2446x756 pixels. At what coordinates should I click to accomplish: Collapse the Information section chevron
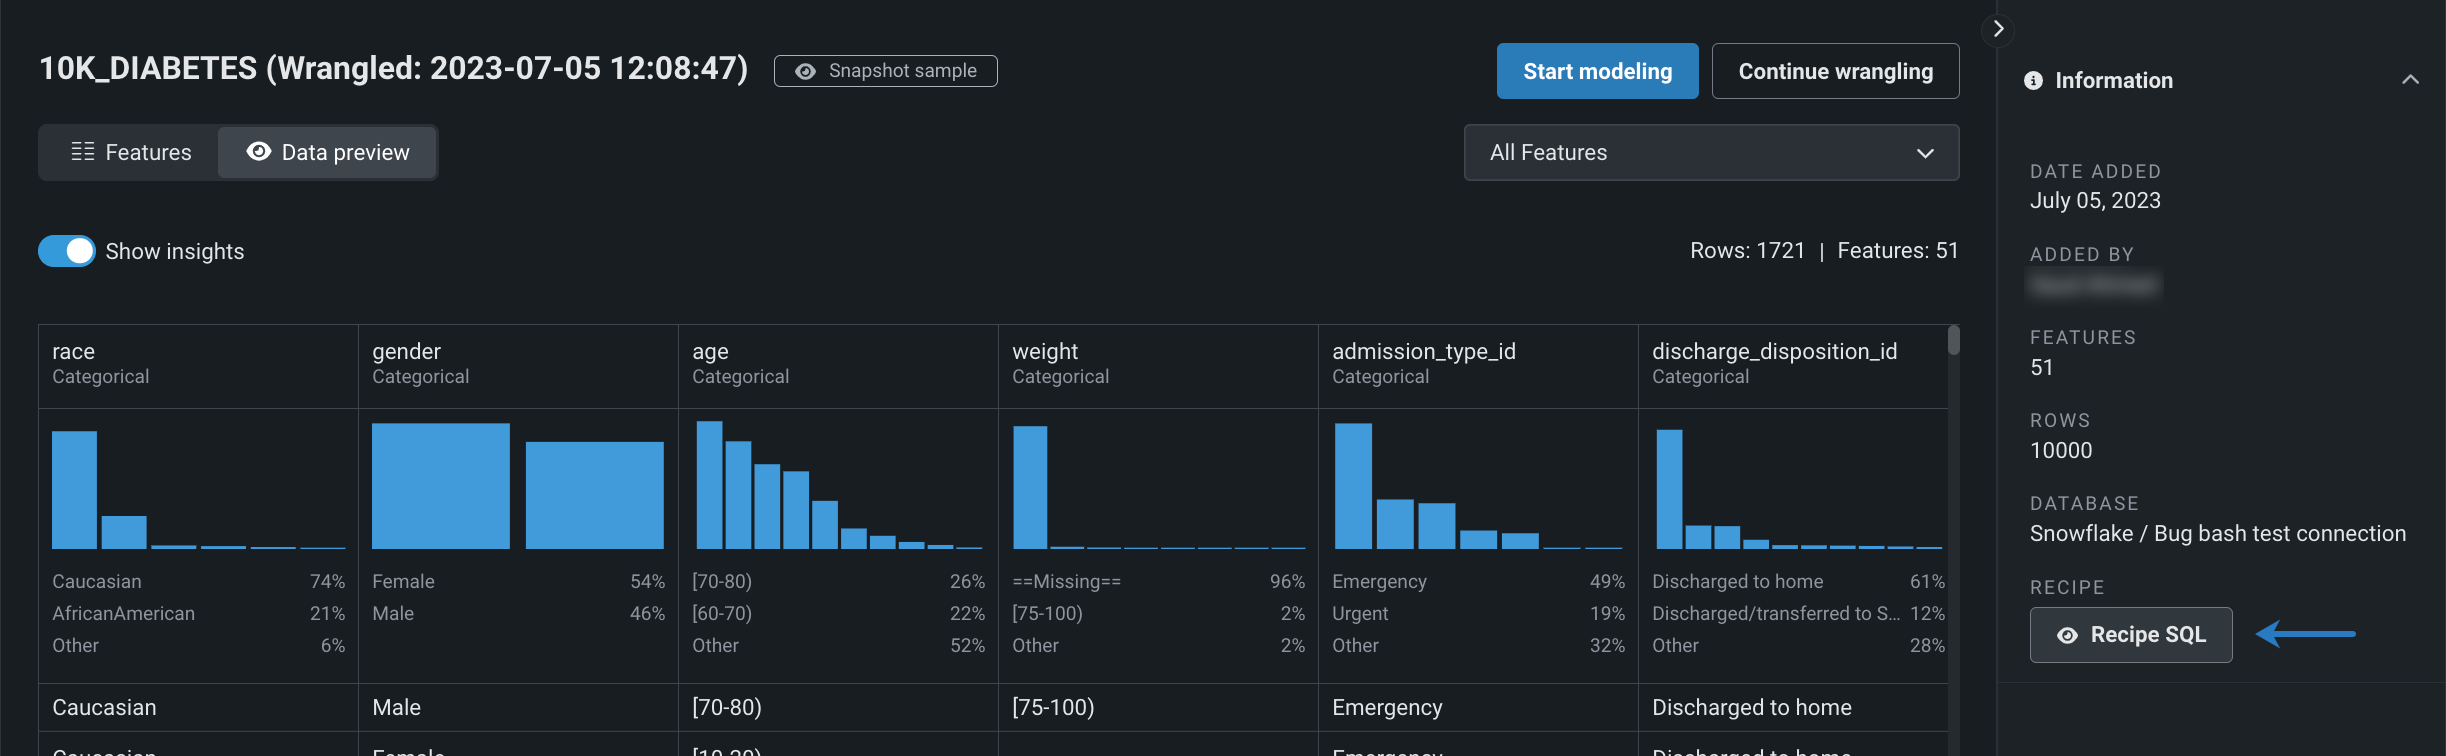point(2410,80)
